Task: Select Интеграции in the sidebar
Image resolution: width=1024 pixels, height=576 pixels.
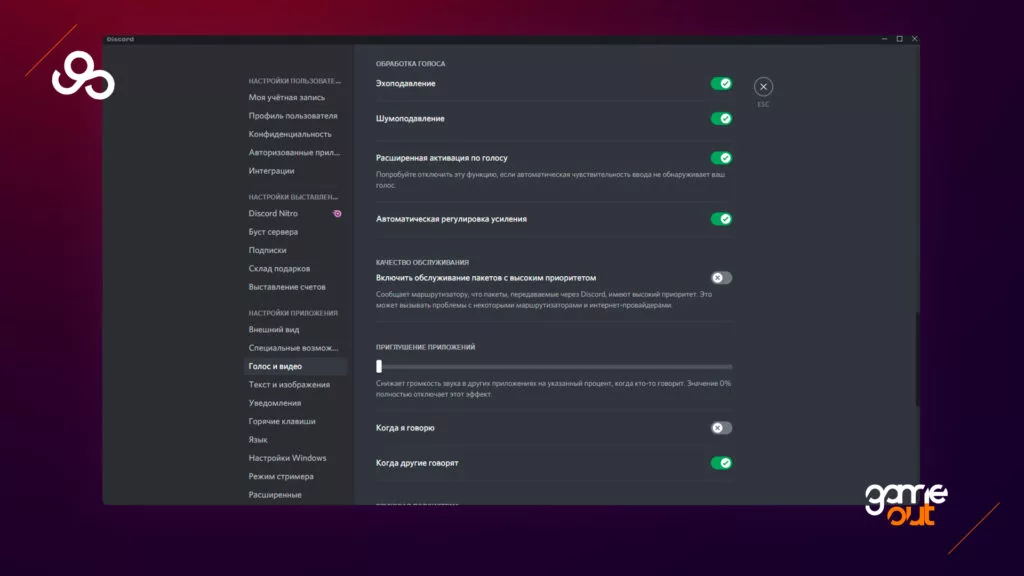Action: pos(271,171)
